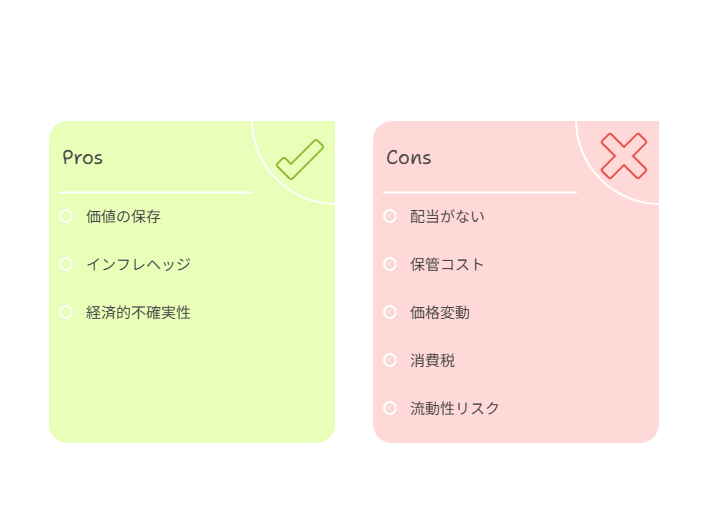
Task: Select the bullet circle beside 経済的不確実性
Action: [66, 312]
